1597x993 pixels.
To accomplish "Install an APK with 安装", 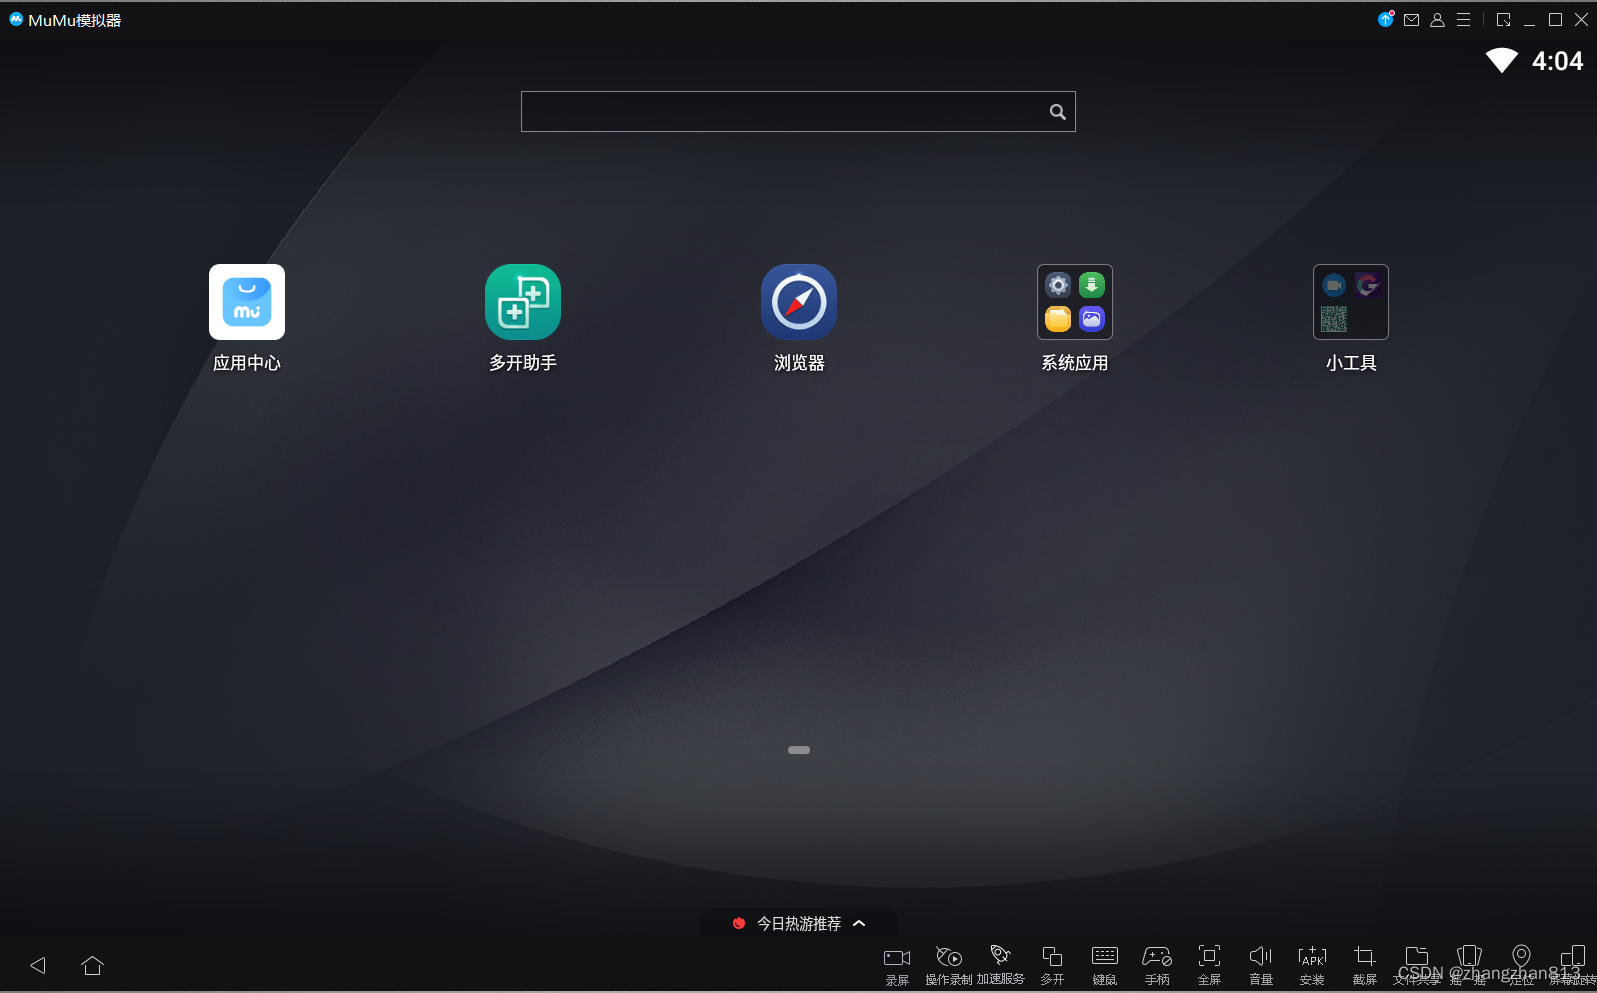I will point(1312,966).
